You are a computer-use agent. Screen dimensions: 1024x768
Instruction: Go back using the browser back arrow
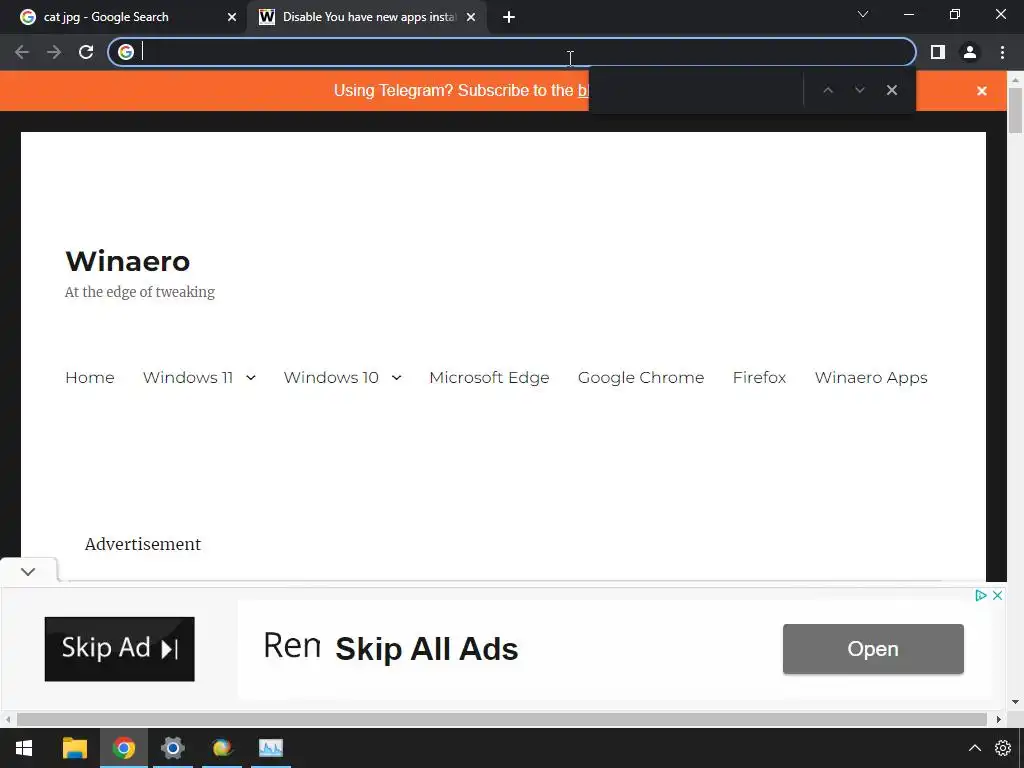(x=22, y=52)
